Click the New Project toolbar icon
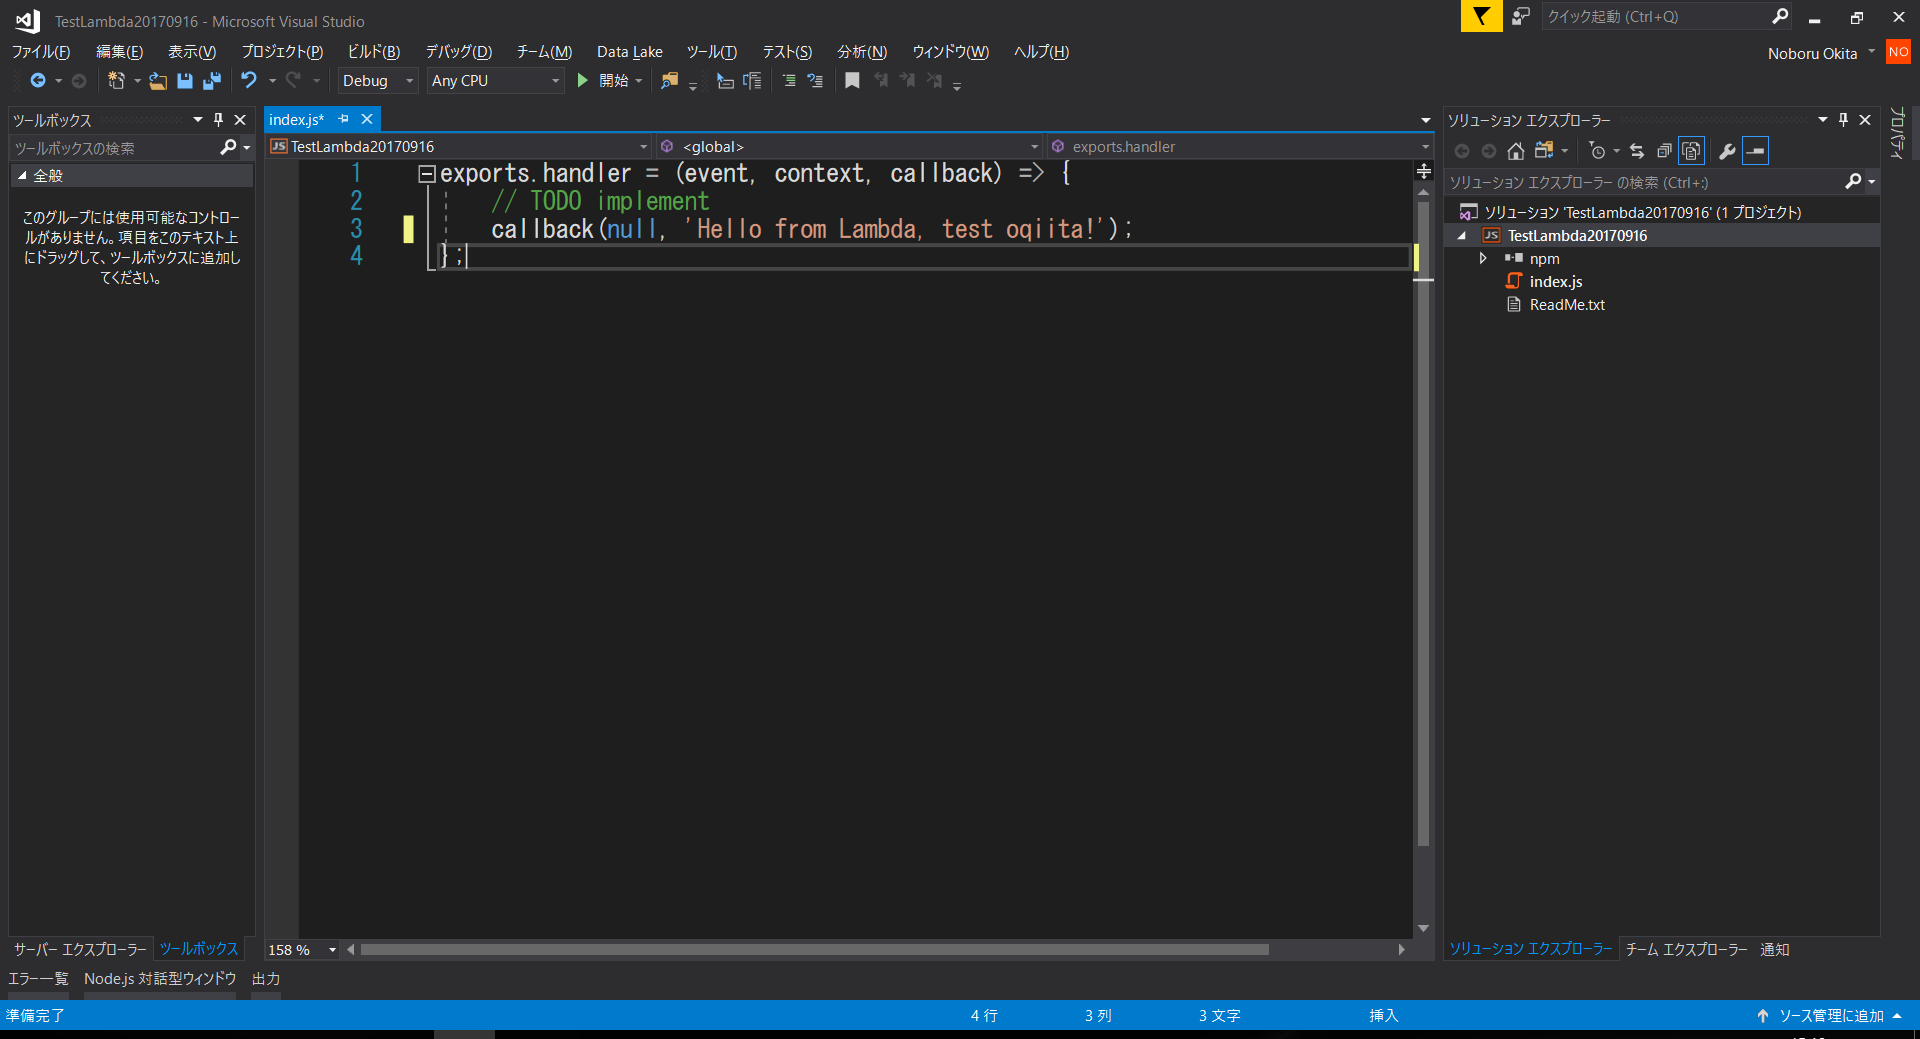Image resolution: width=1920 pixels, height=1039 pixels. pos(116,80)
